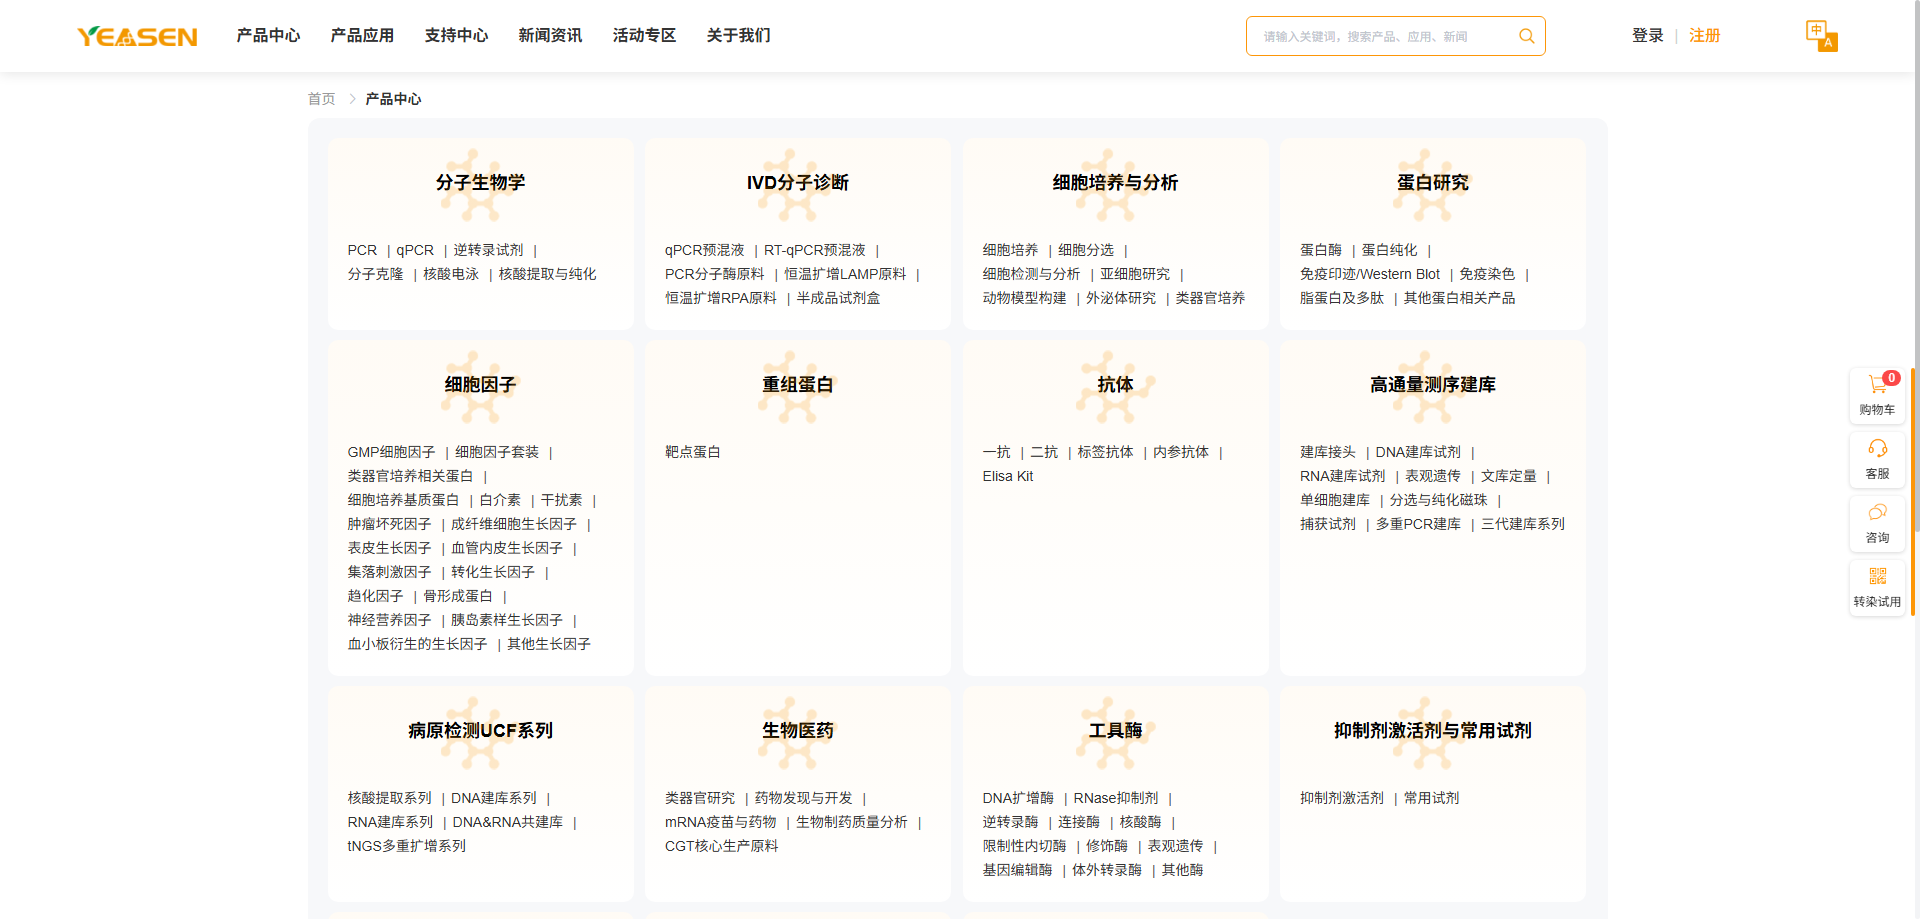1920x919 pixels.
Task: Open the 活动专区 menu
Action: (644, 36)
